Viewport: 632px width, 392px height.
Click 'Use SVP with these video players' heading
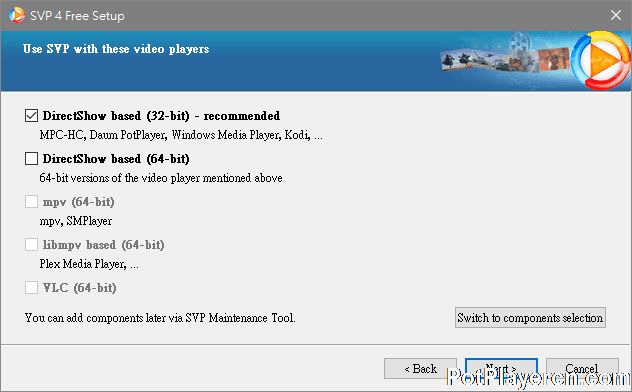(x=116, y=49)
